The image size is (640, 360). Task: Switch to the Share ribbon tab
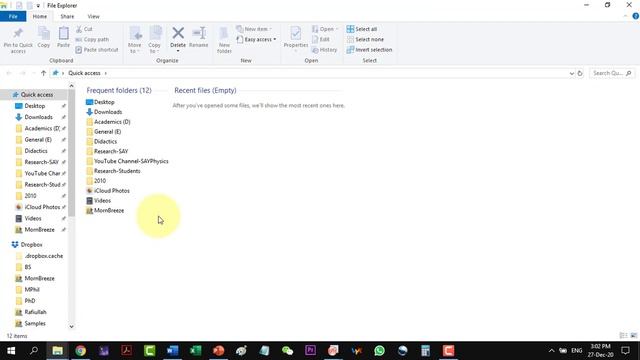coord(67,16)
